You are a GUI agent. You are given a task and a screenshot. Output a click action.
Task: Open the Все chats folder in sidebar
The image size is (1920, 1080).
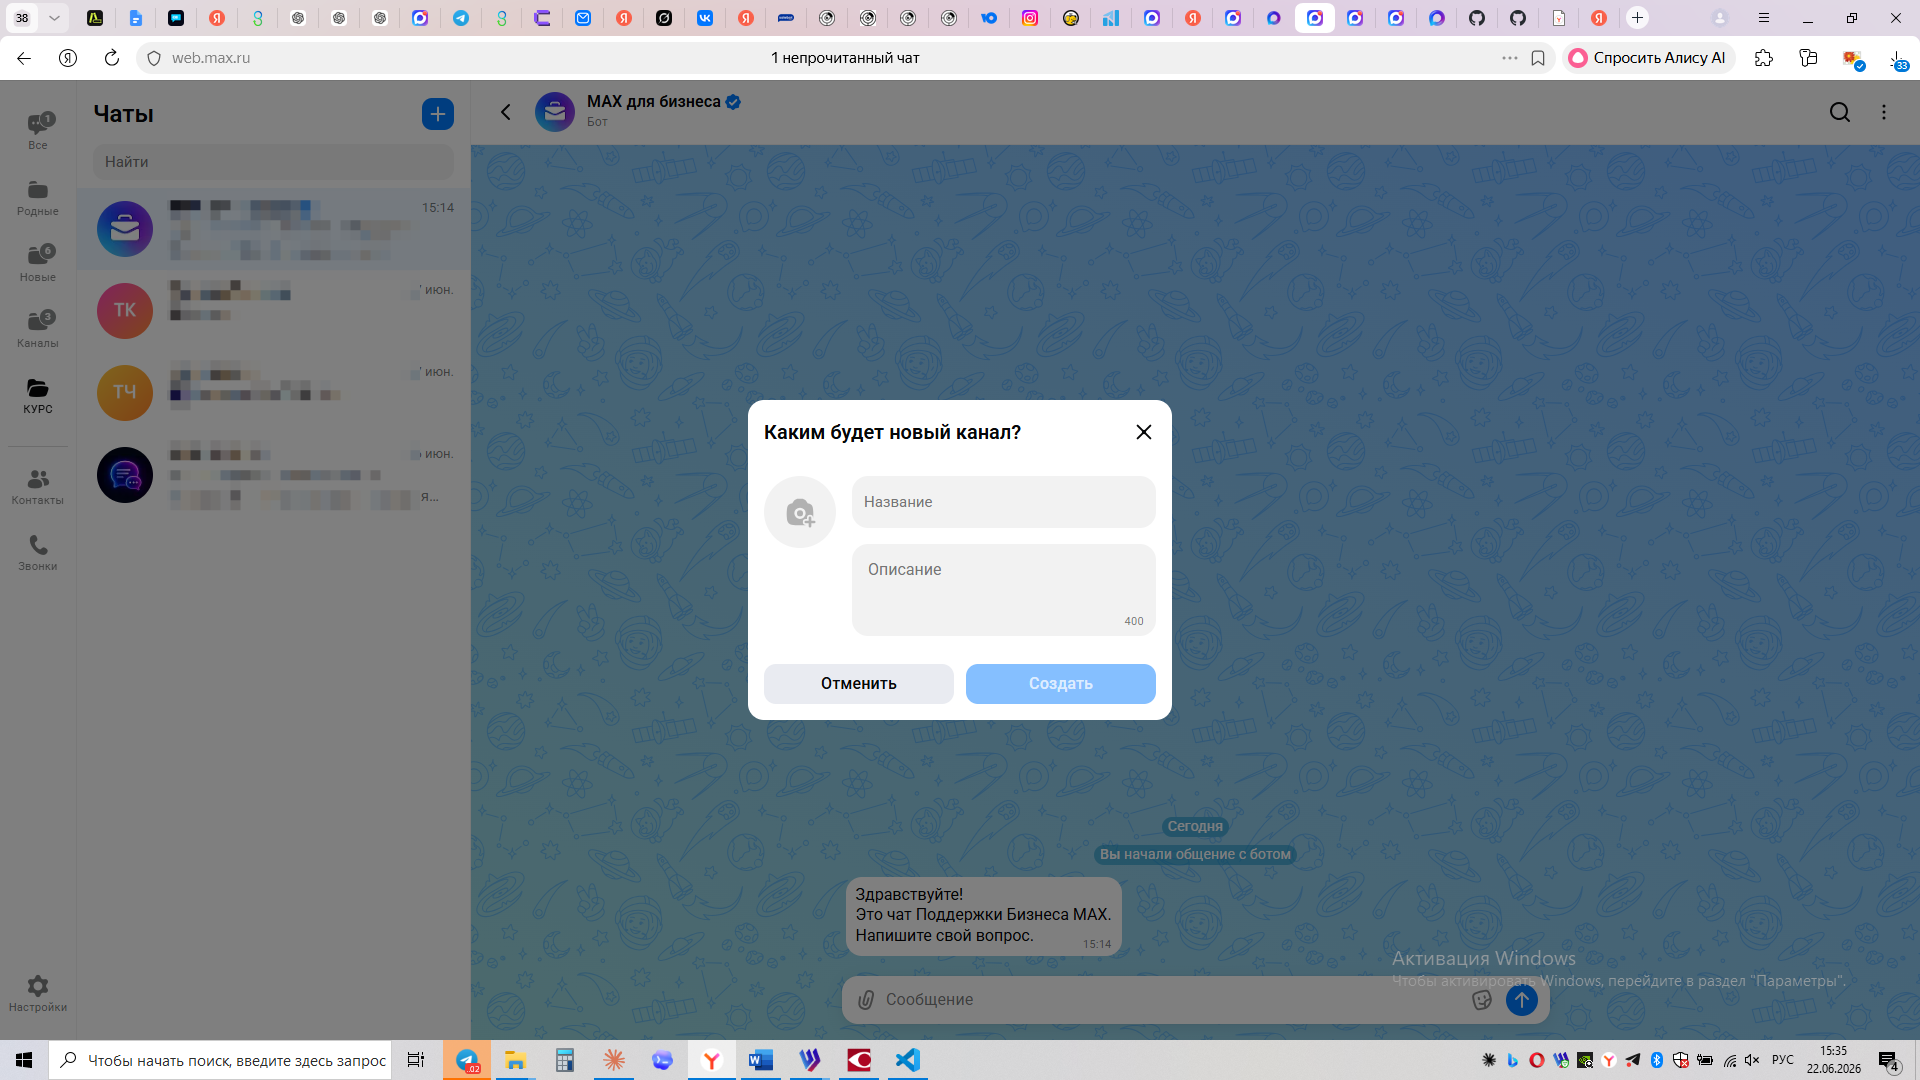[x=38, y=131]
